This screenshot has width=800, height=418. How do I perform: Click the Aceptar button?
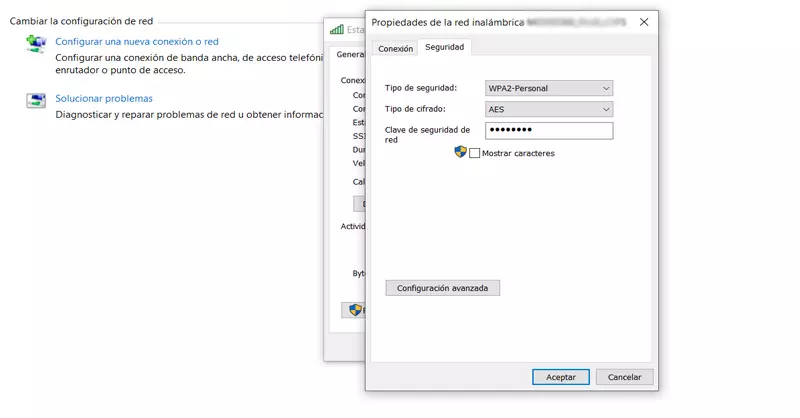click(561, 377)
